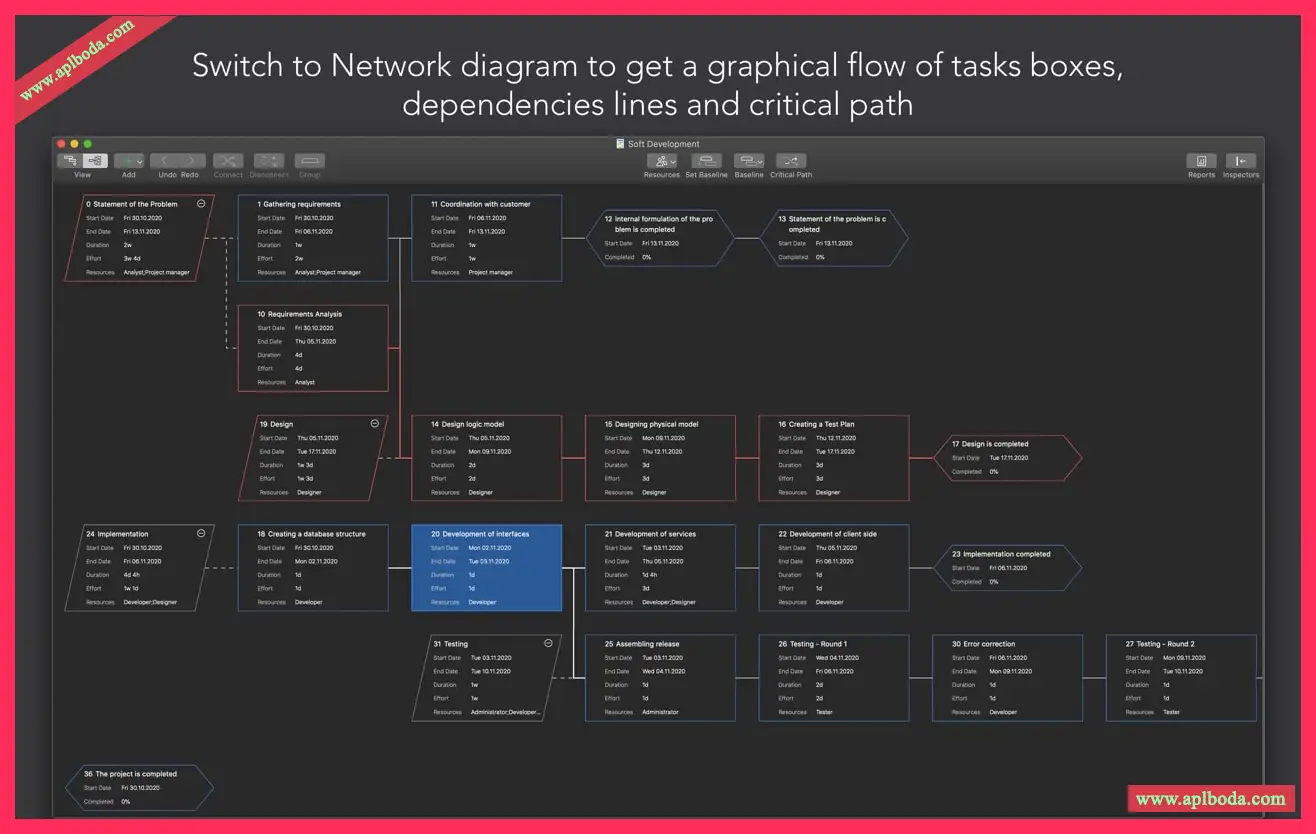Select the Network diagram view icon
This screenshot has height=834, width=1316.
click(95, 161)
